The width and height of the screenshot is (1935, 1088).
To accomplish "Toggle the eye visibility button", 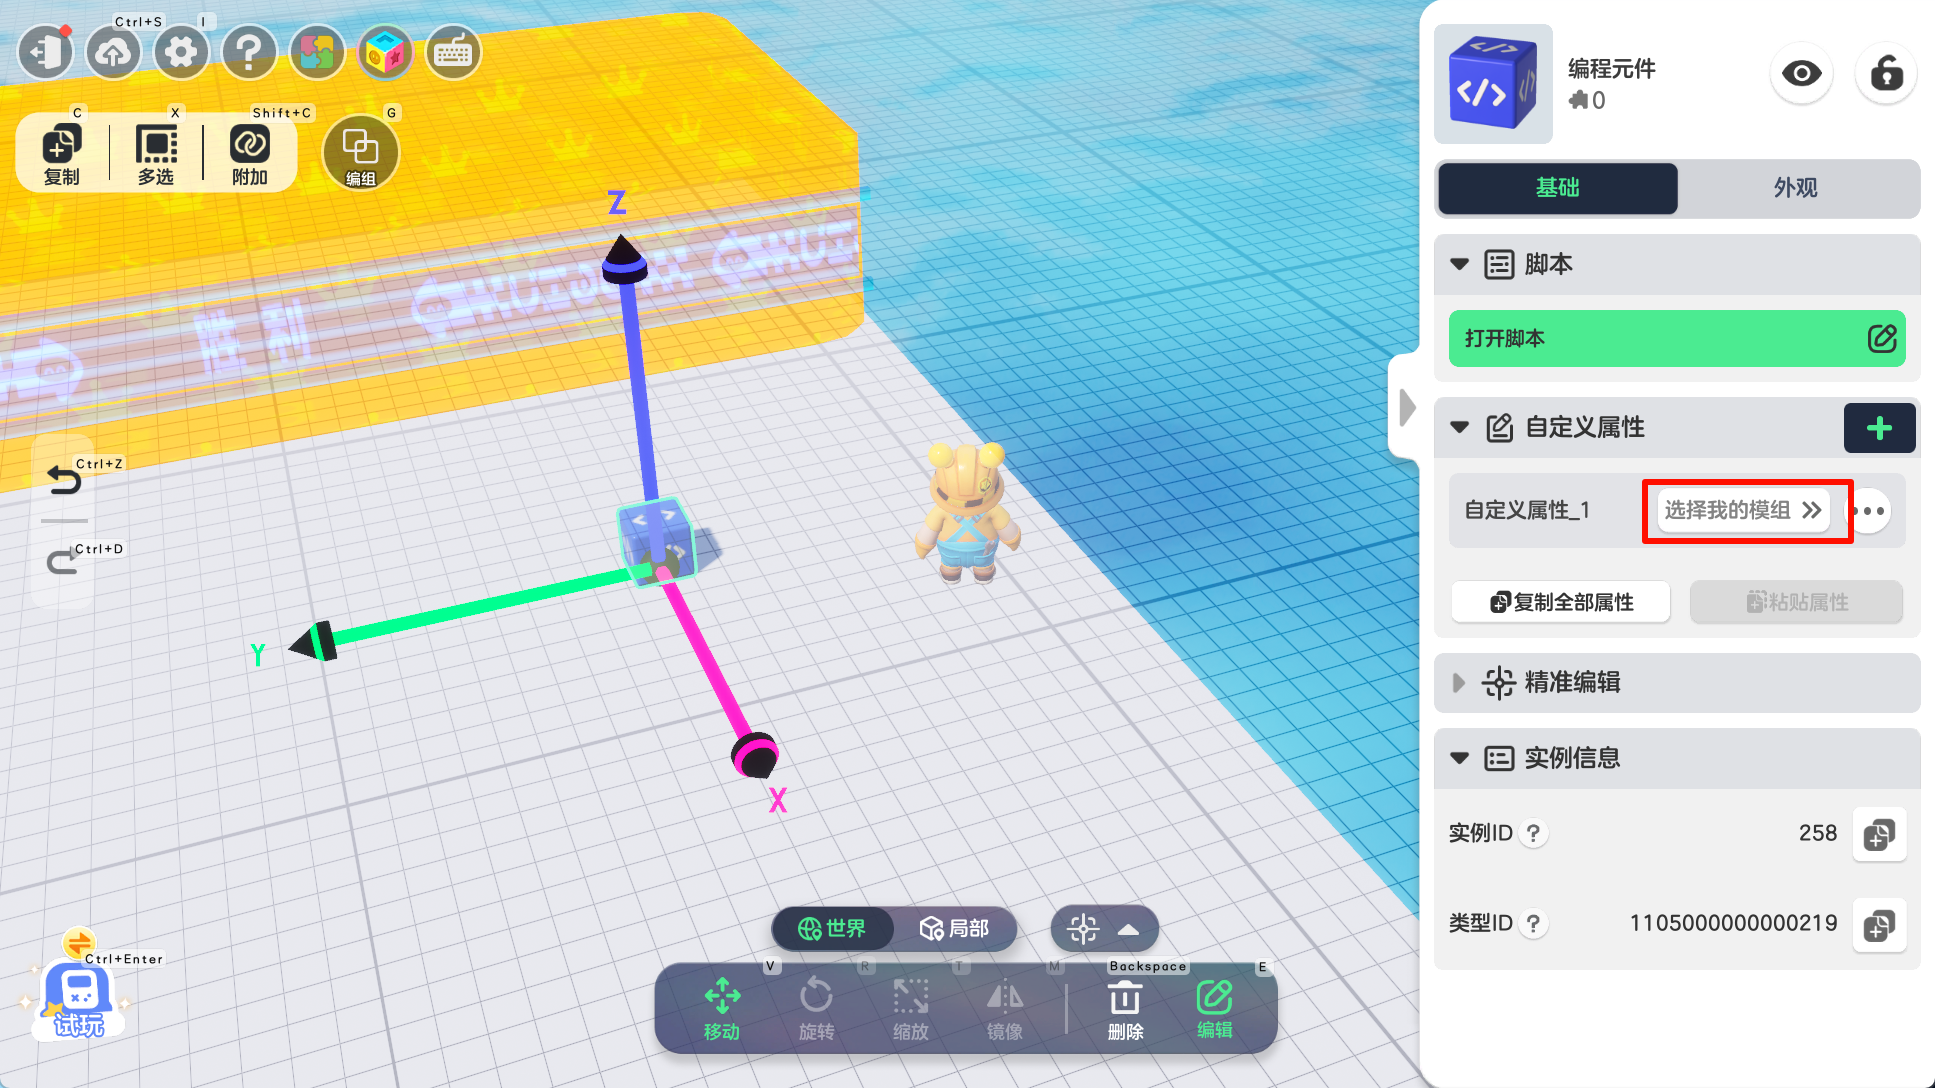I will click(1801, 74).
